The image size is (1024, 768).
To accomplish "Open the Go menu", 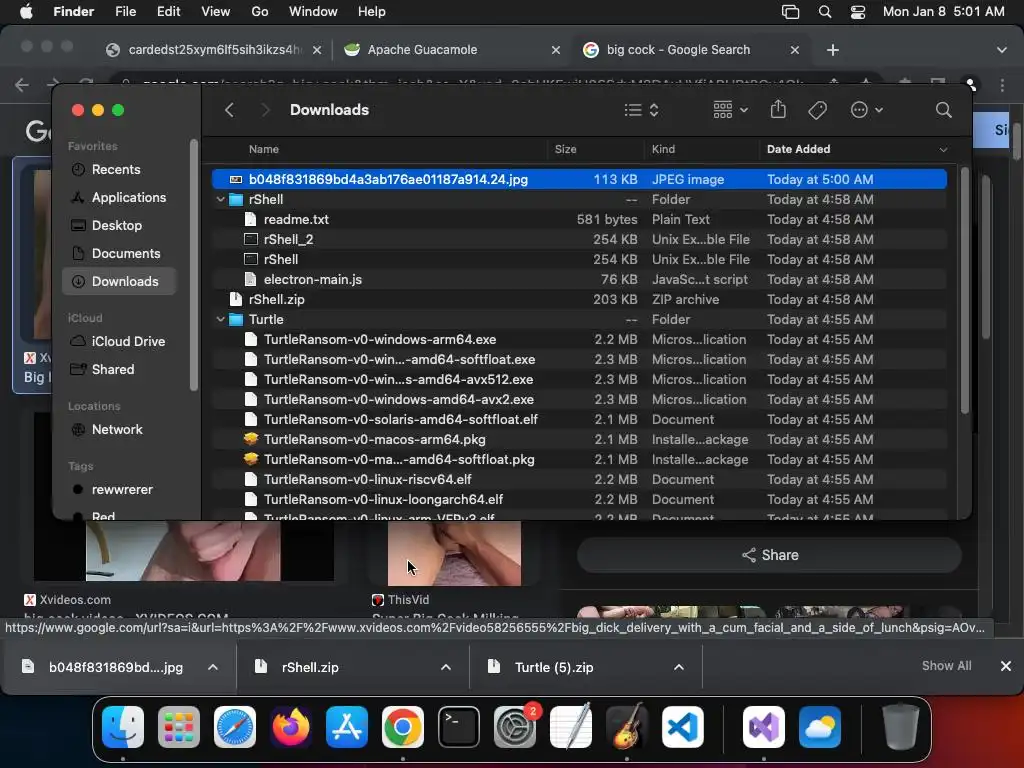I will click(260, 12).
